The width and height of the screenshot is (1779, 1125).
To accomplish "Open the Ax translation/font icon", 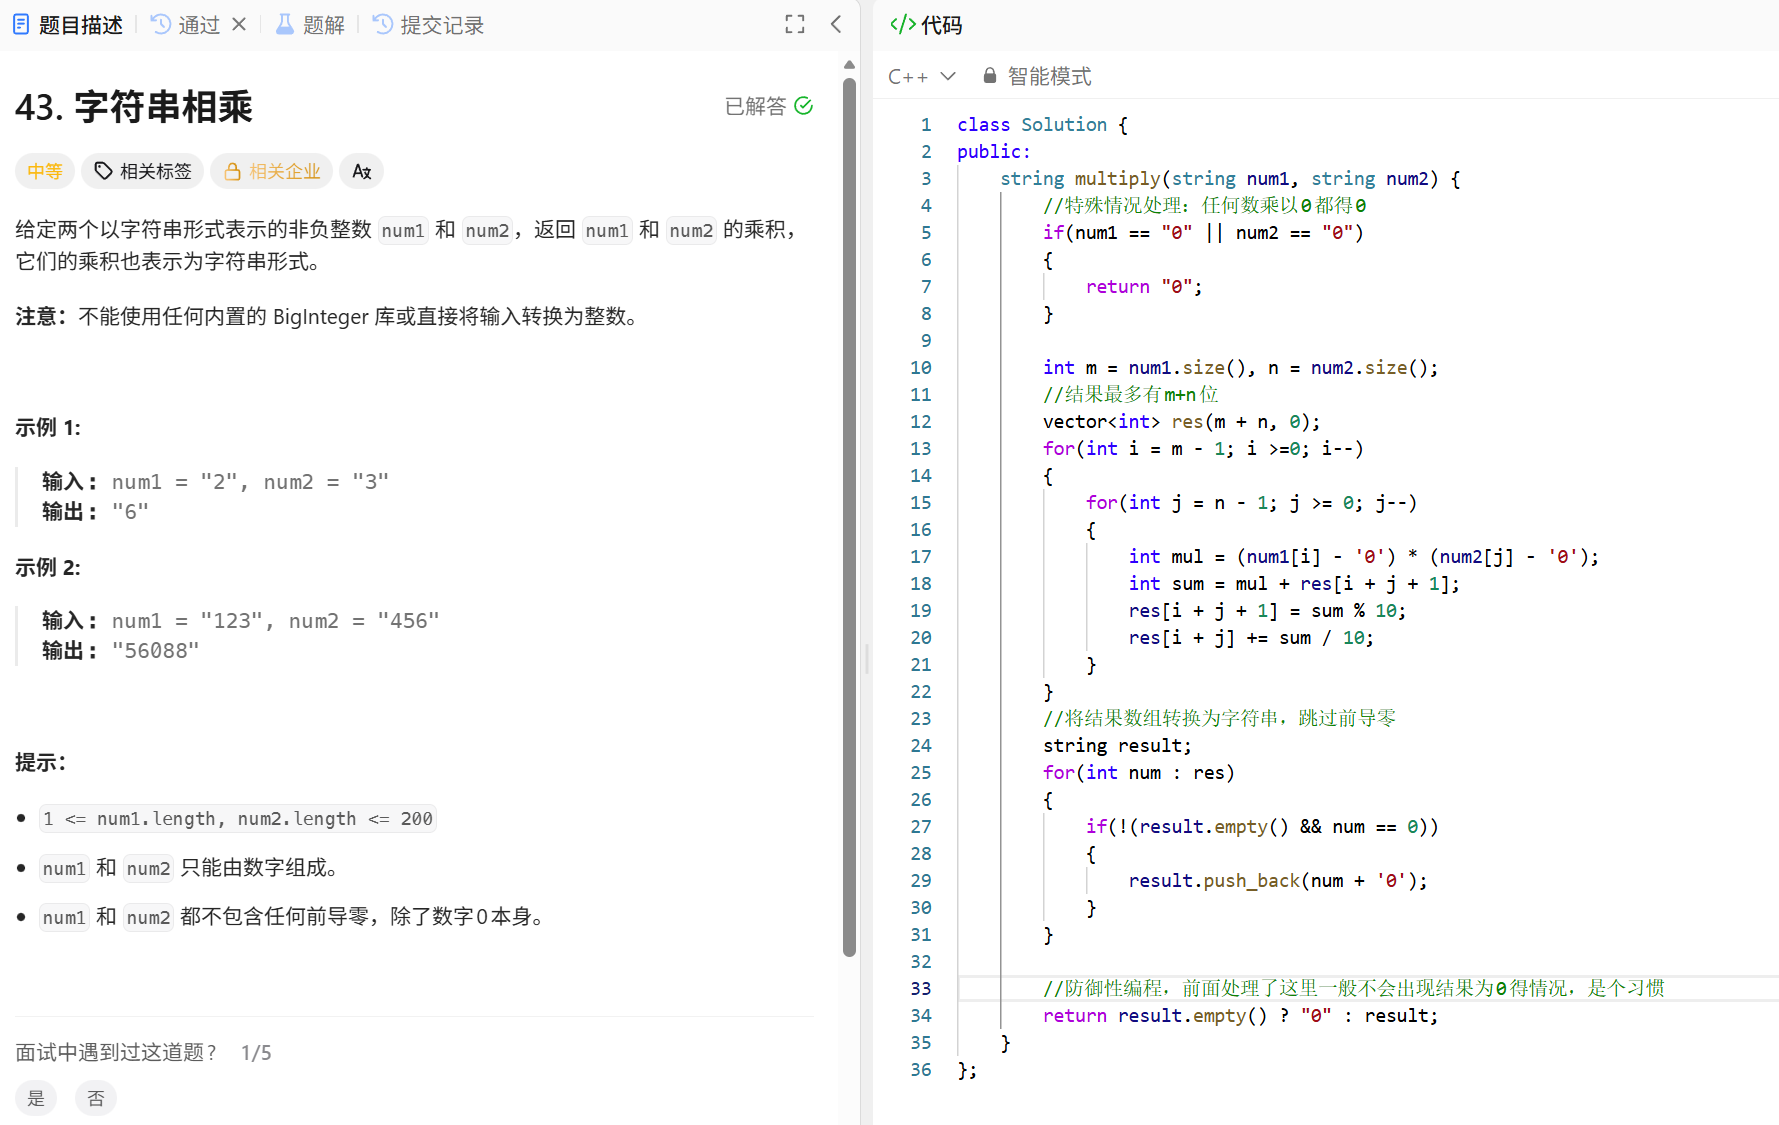I will (x=361, y=171).
